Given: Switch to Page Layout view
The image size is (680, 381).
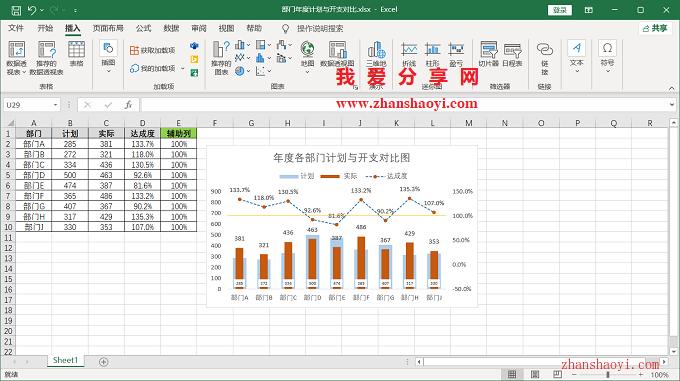Looking at the screenshot, I should (x=535, y=374).
